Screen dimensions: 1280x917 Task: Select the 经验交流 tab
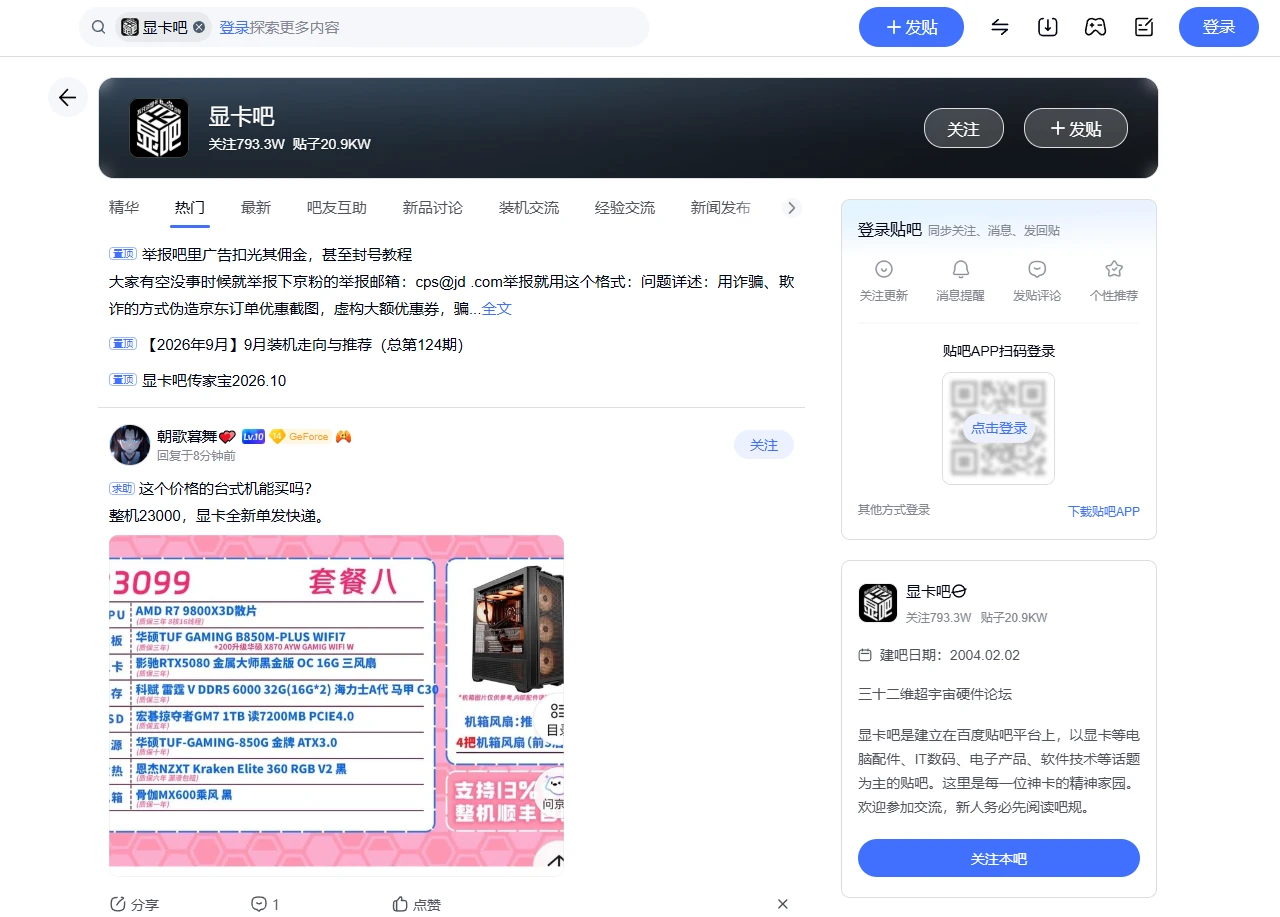pyautogui.click(x=625, y=208)
